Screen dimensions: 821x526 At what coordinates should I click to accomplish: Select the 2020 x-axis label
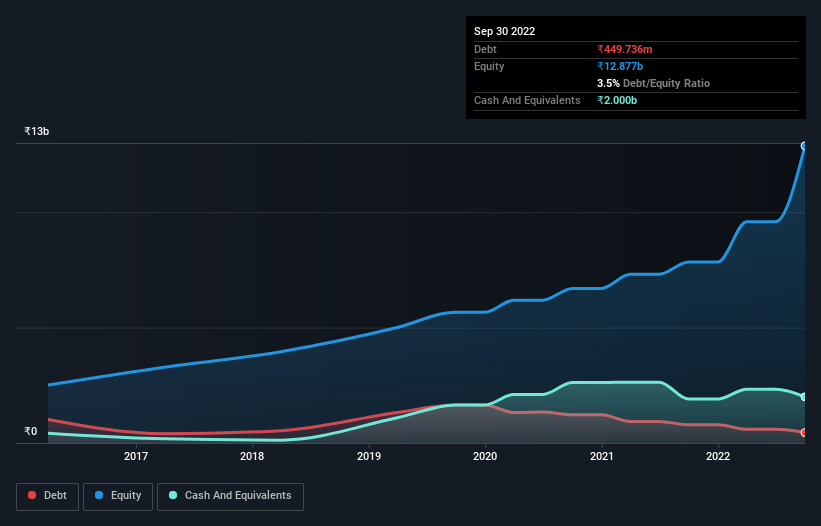[485, 456]
